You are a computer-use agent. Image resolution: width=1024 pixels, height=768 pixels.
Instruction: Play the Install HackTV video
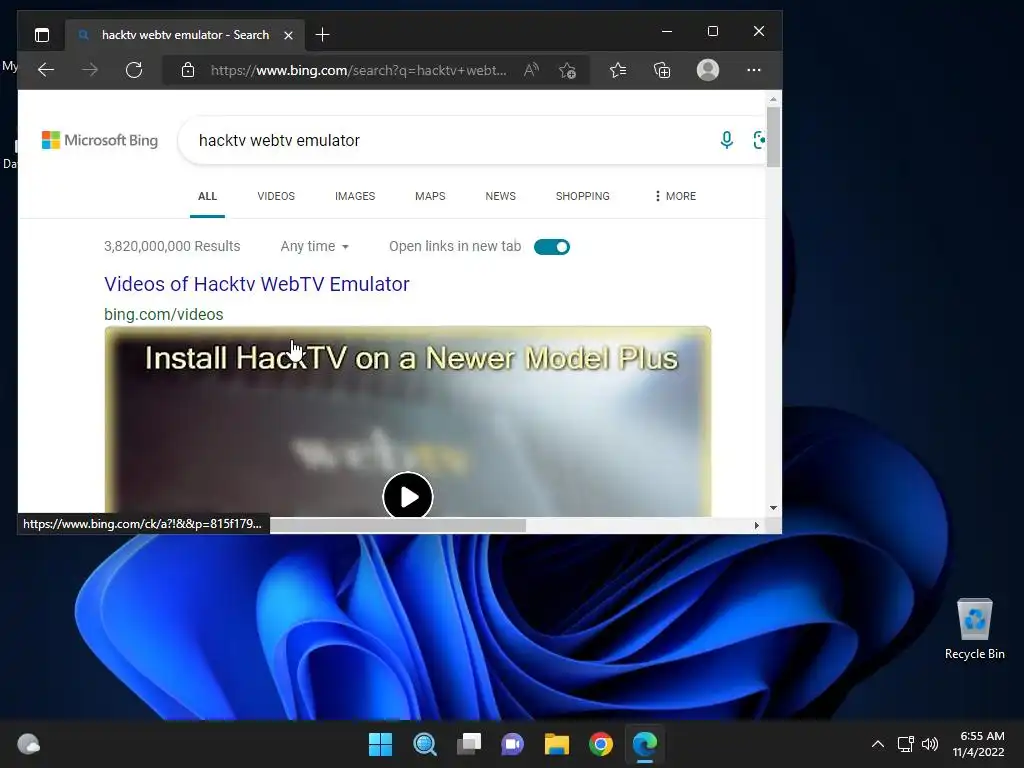(x=408, y=496)
